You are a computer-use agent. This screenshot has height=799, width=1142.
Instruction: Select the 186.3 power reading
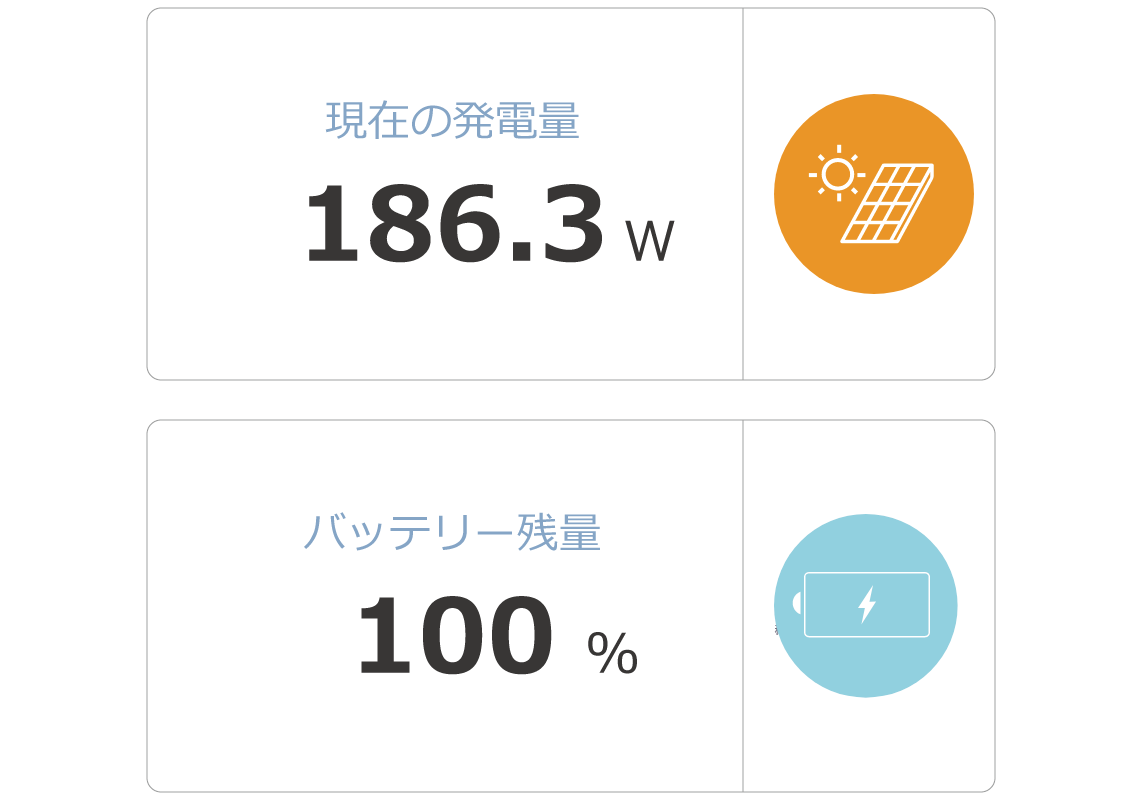(455, 223)
